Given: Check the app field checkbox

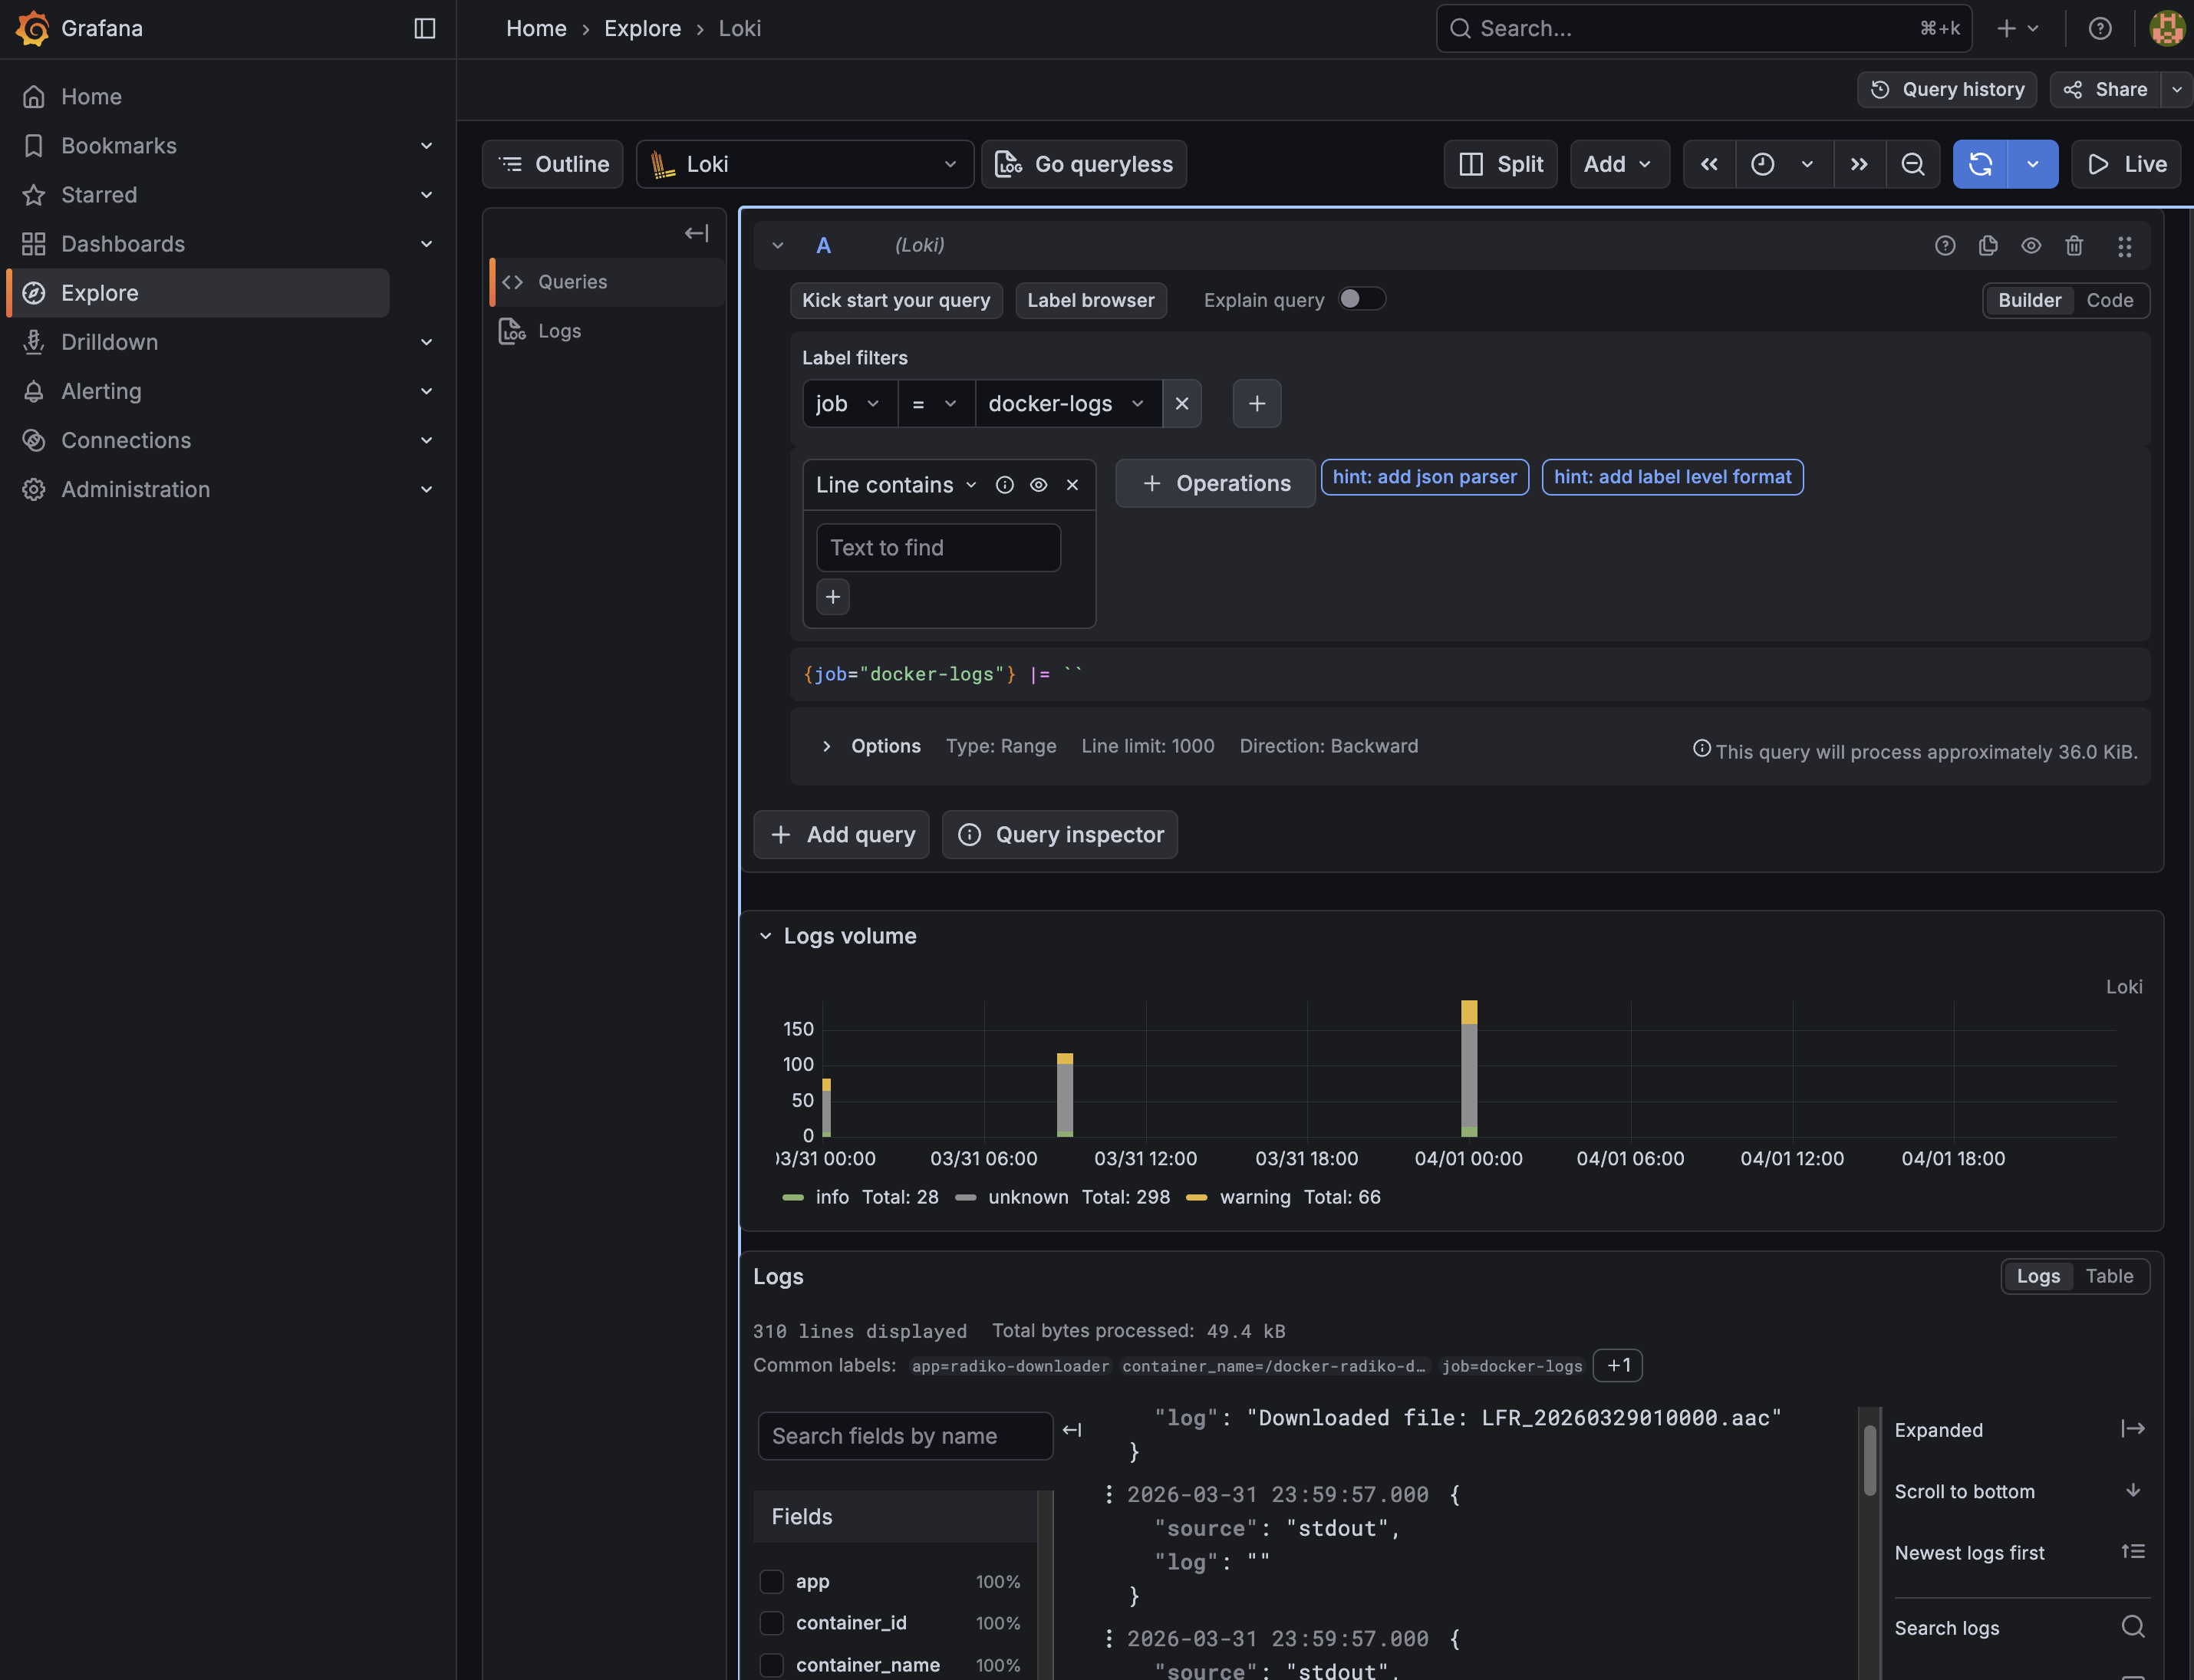Looking at the screenshot, I should click(771, 1581).
